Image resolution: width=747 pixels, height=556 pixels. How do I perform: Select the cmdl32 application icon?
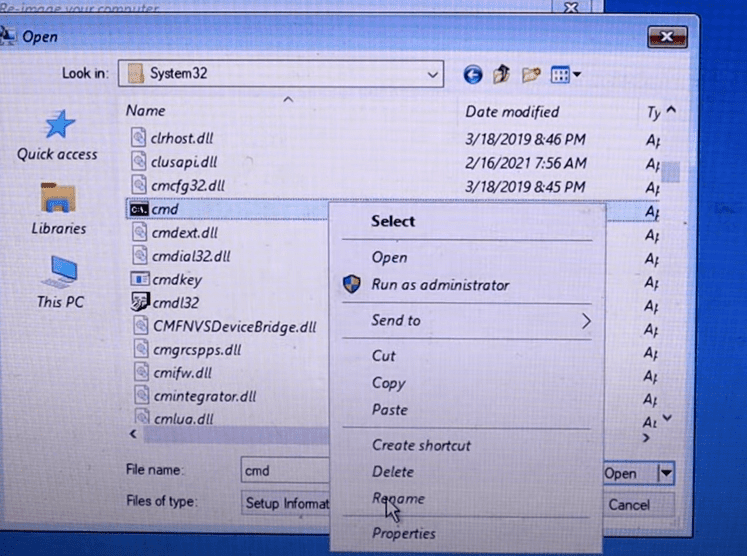click(140, 302)
